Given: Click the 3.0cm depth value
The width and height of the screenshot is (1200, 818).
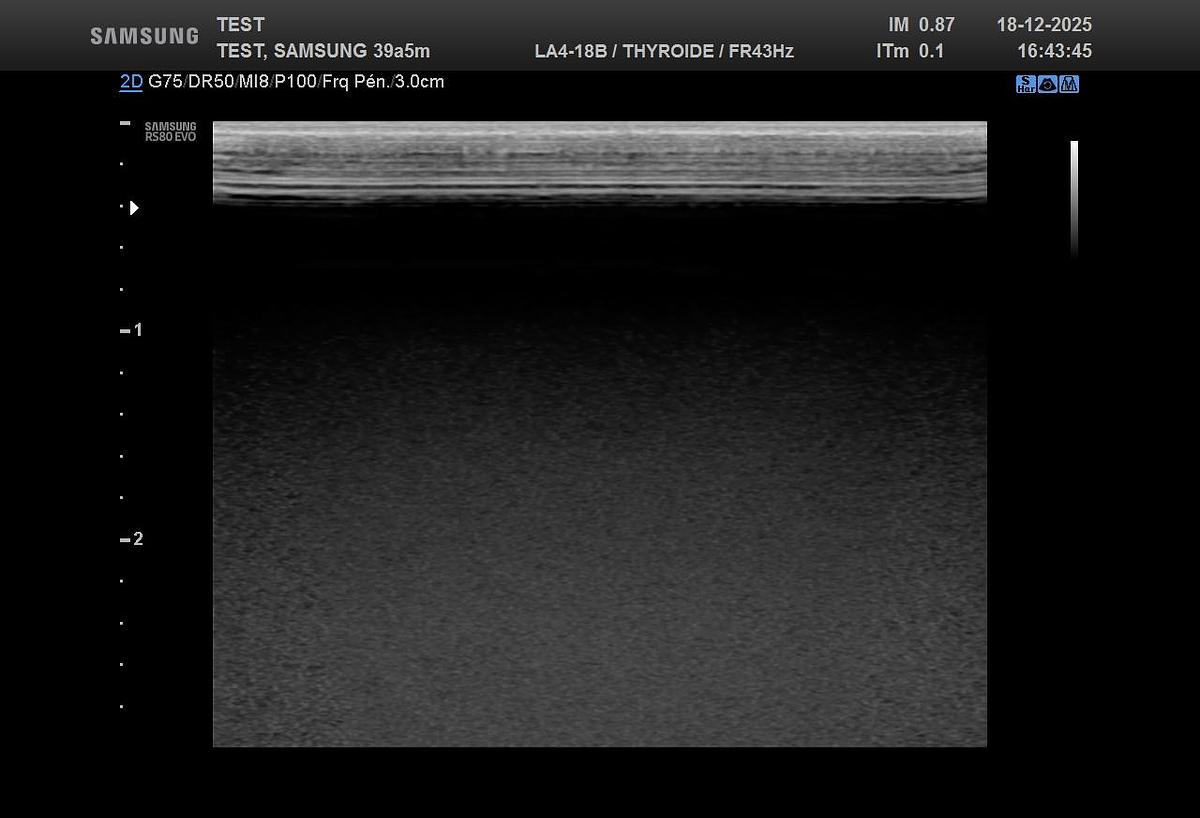Looking at the screenshot, I should tap(419, 82).
